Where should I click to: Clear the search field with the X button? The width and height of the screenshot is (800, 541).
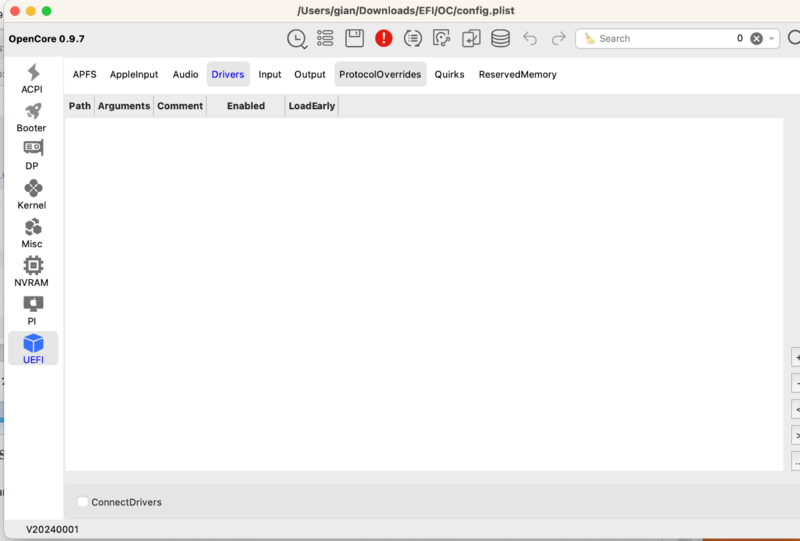tap(756, 39)
